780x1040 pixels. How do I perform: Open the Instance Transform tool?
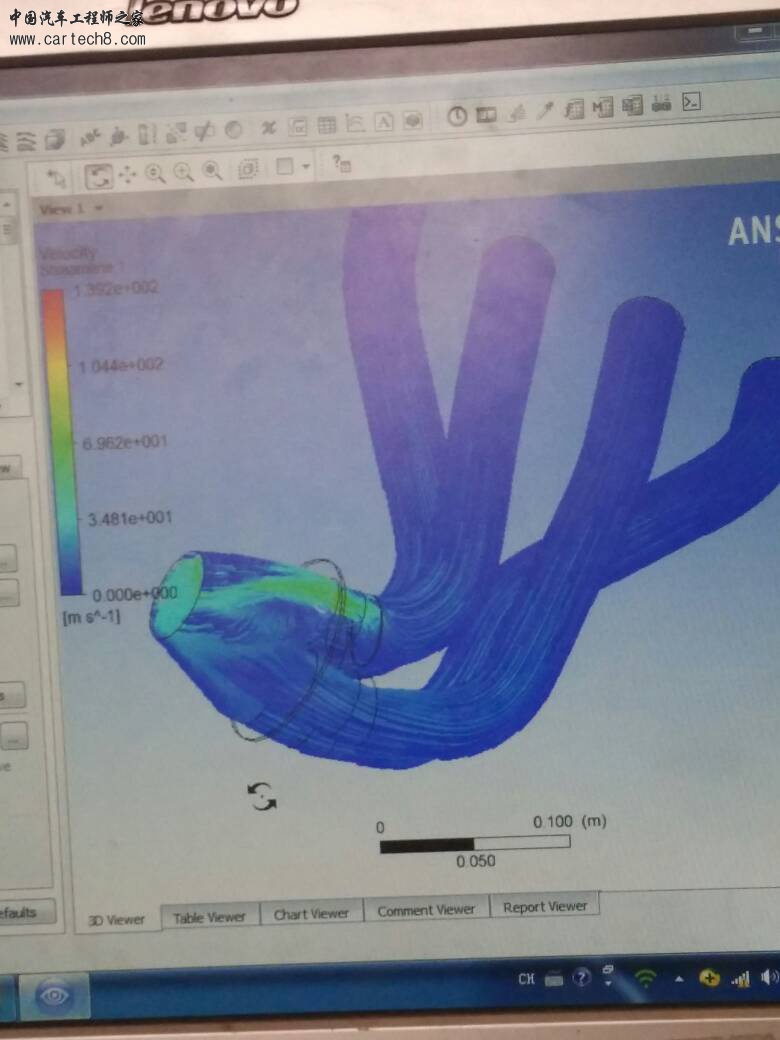(176, 133)
